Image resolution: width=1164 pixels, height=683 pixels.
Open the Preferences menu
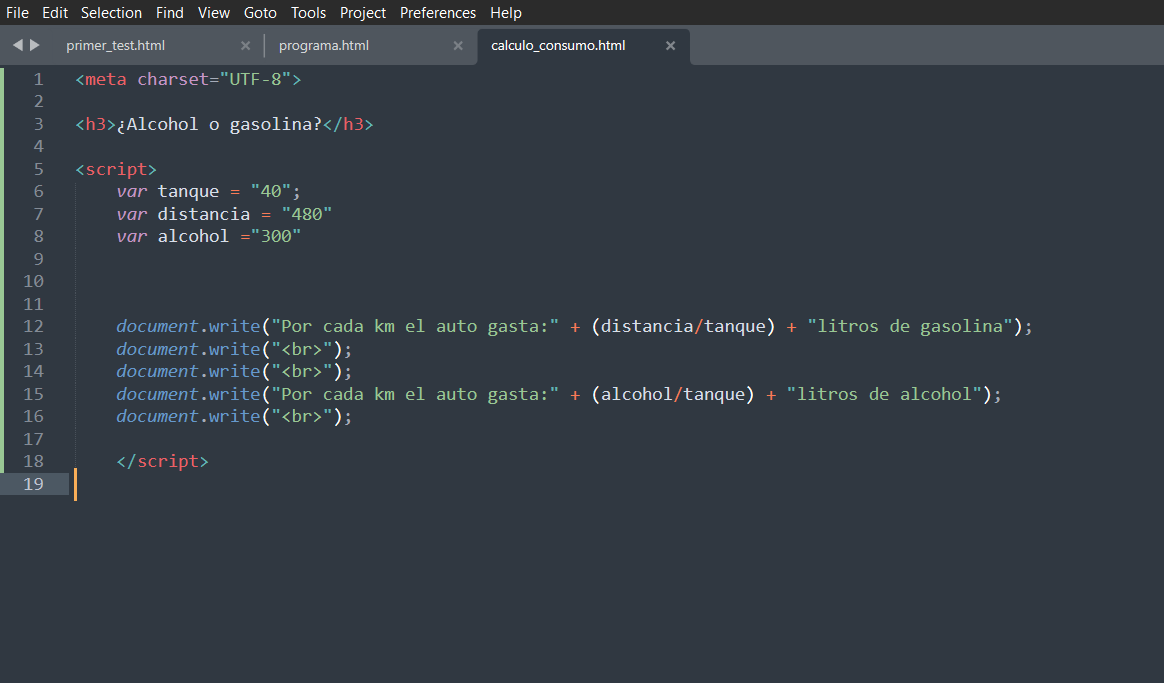[438, 13]
